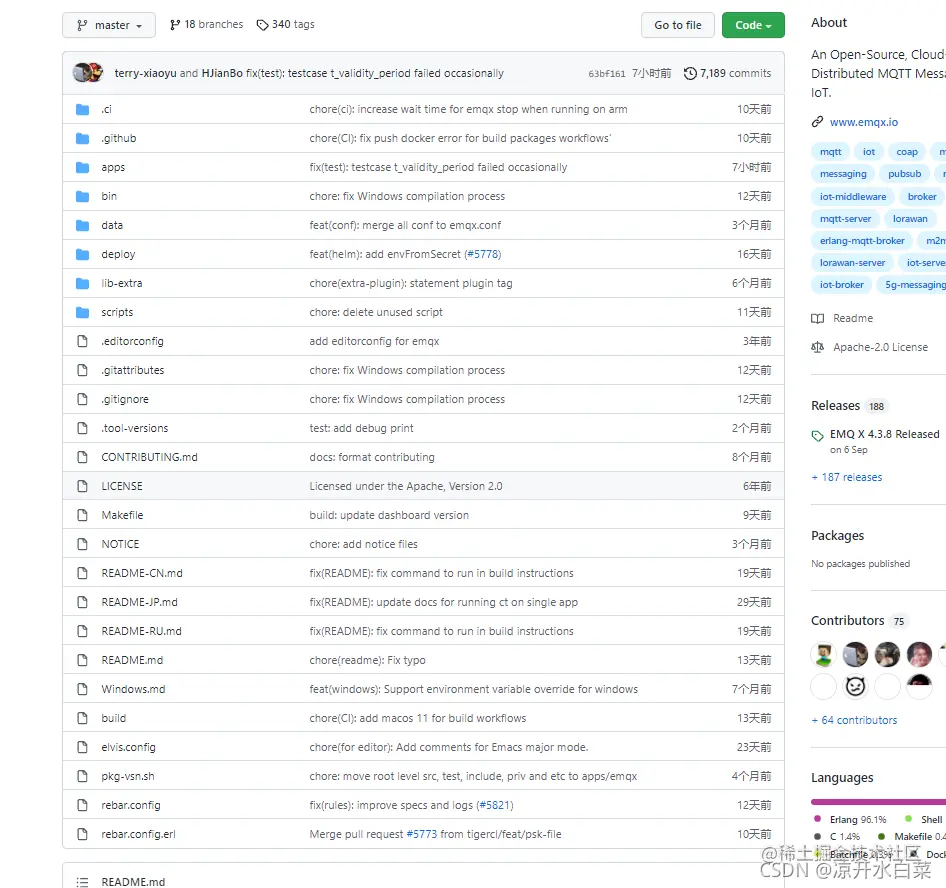
Task: Click the file icon beside CONTRIBUTING.md
Action: click(83, 457)
